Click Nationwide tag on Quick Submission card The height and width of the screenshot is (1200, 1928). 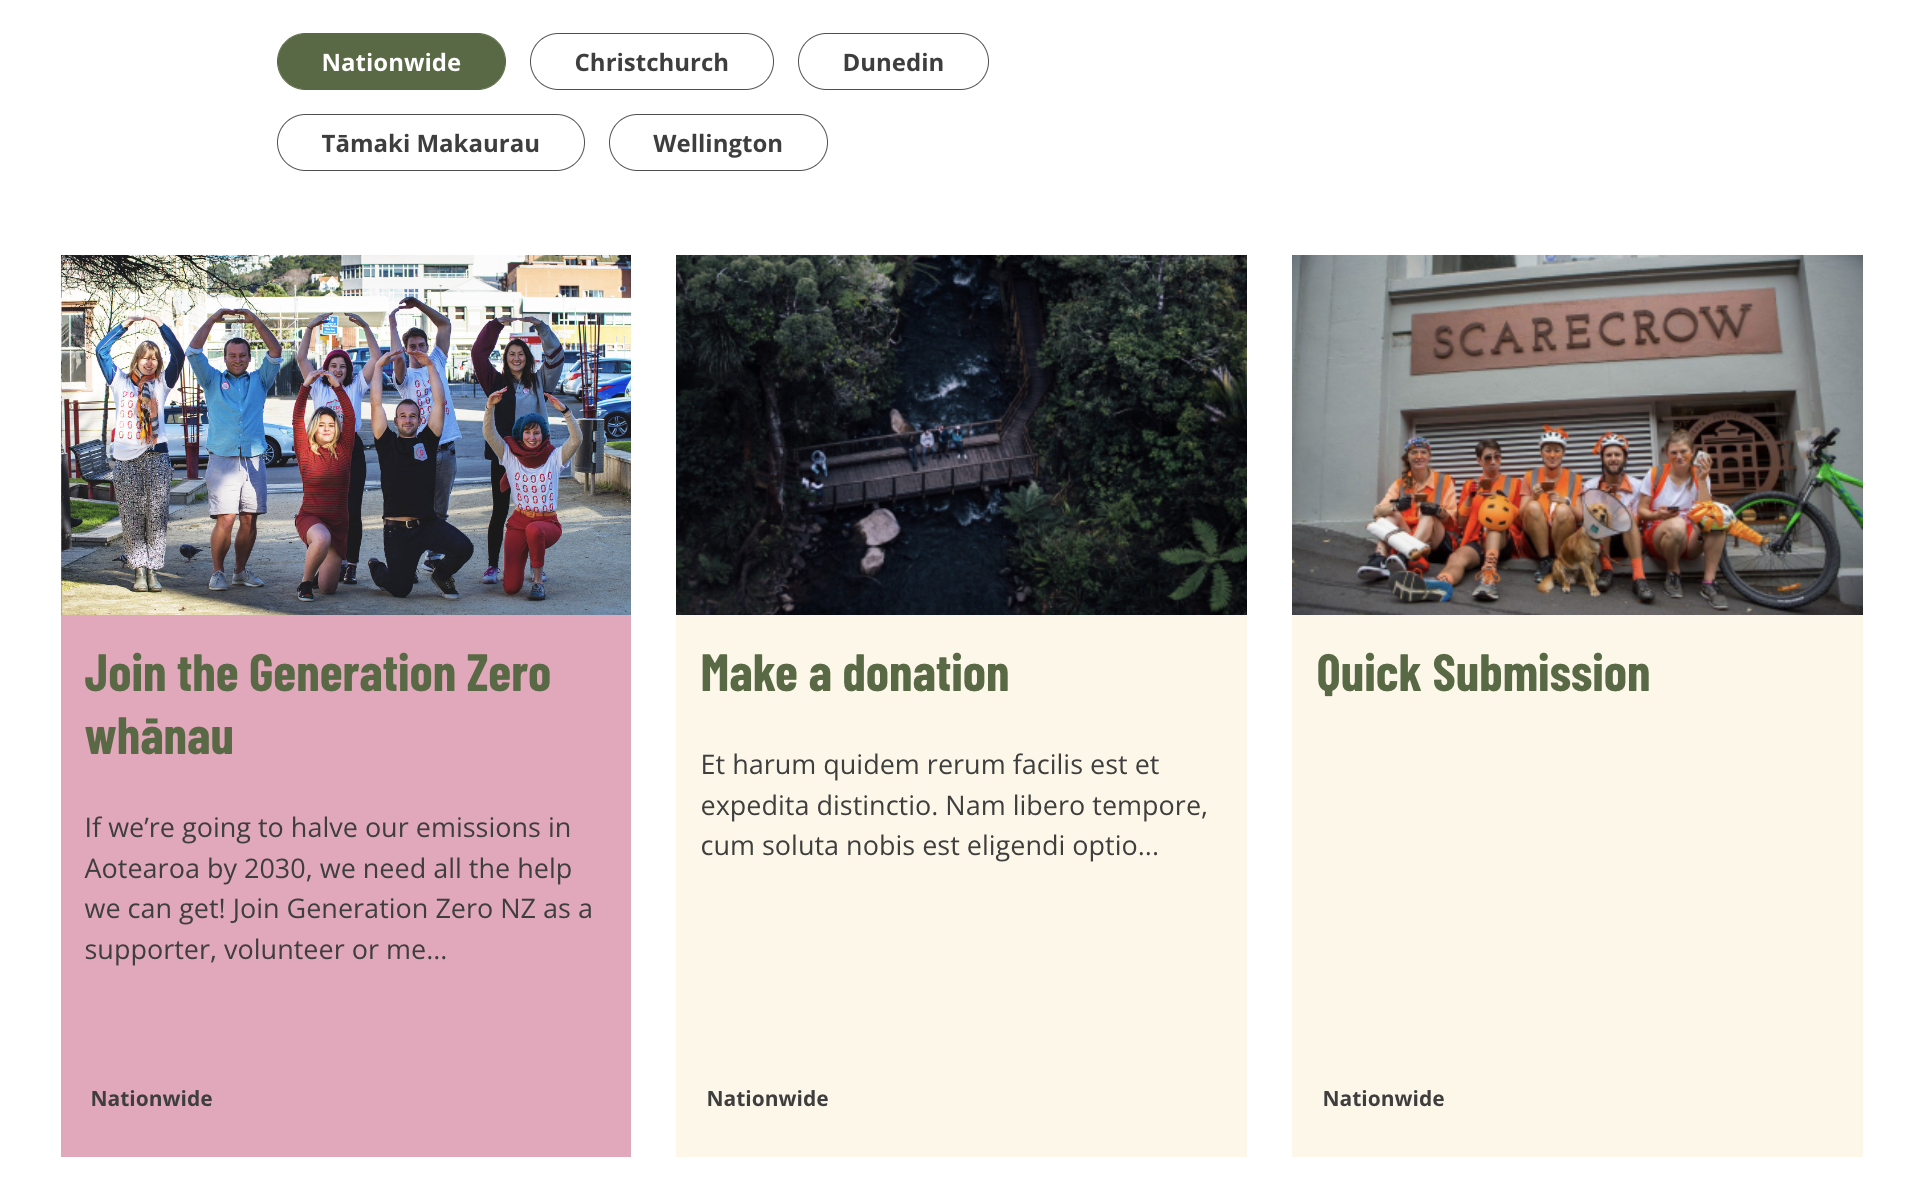[1383, 1098]
